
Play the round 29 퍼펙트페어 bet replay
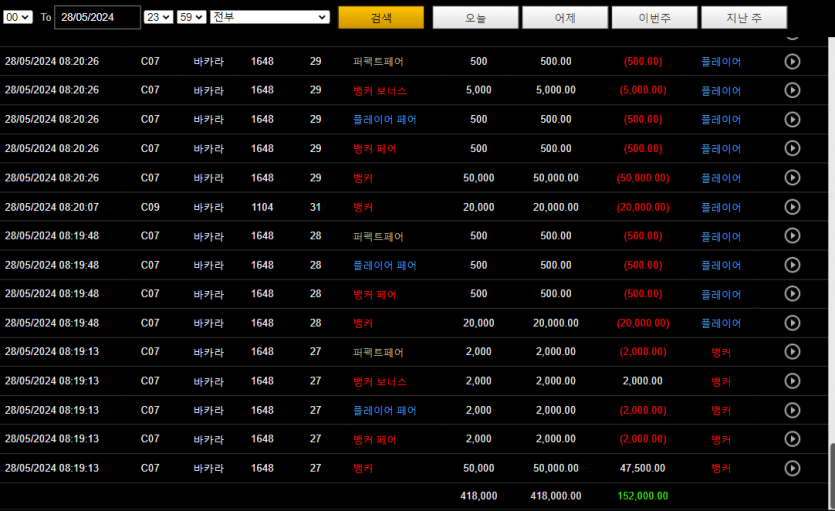(x=792, y=61)
